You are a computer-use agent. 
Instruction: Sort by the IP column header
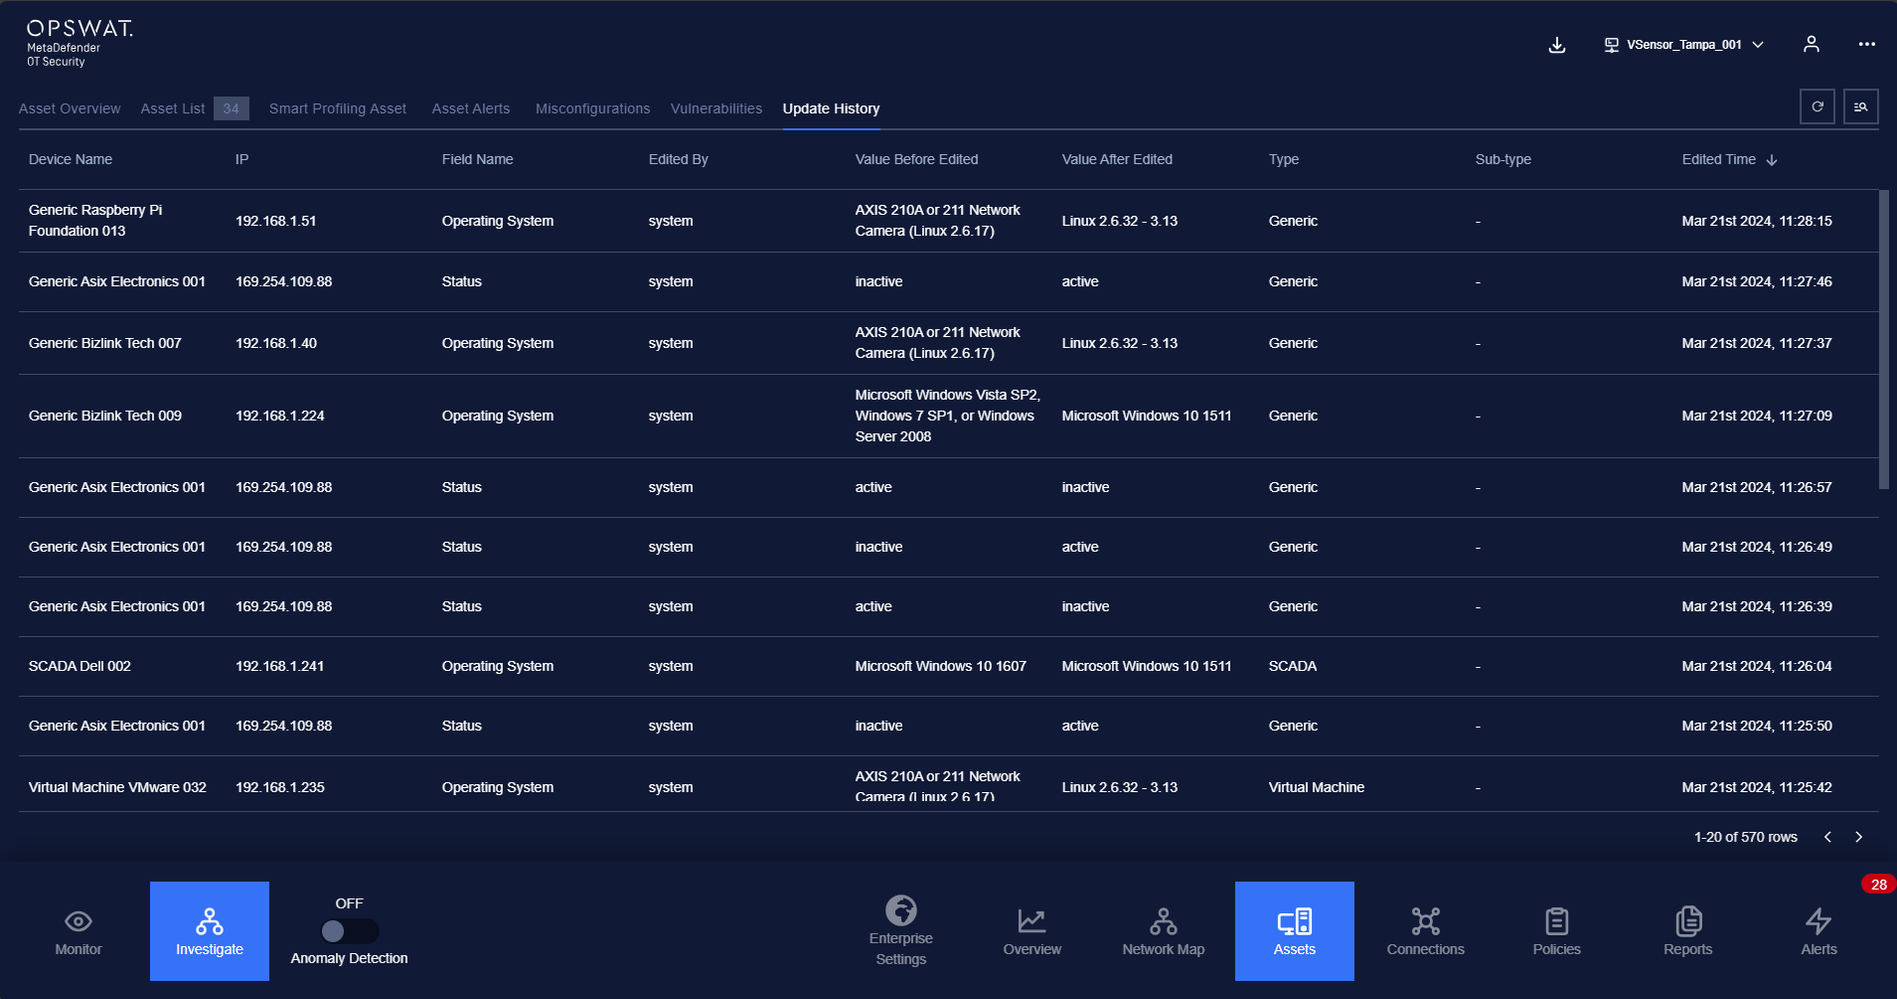(242, 159)
